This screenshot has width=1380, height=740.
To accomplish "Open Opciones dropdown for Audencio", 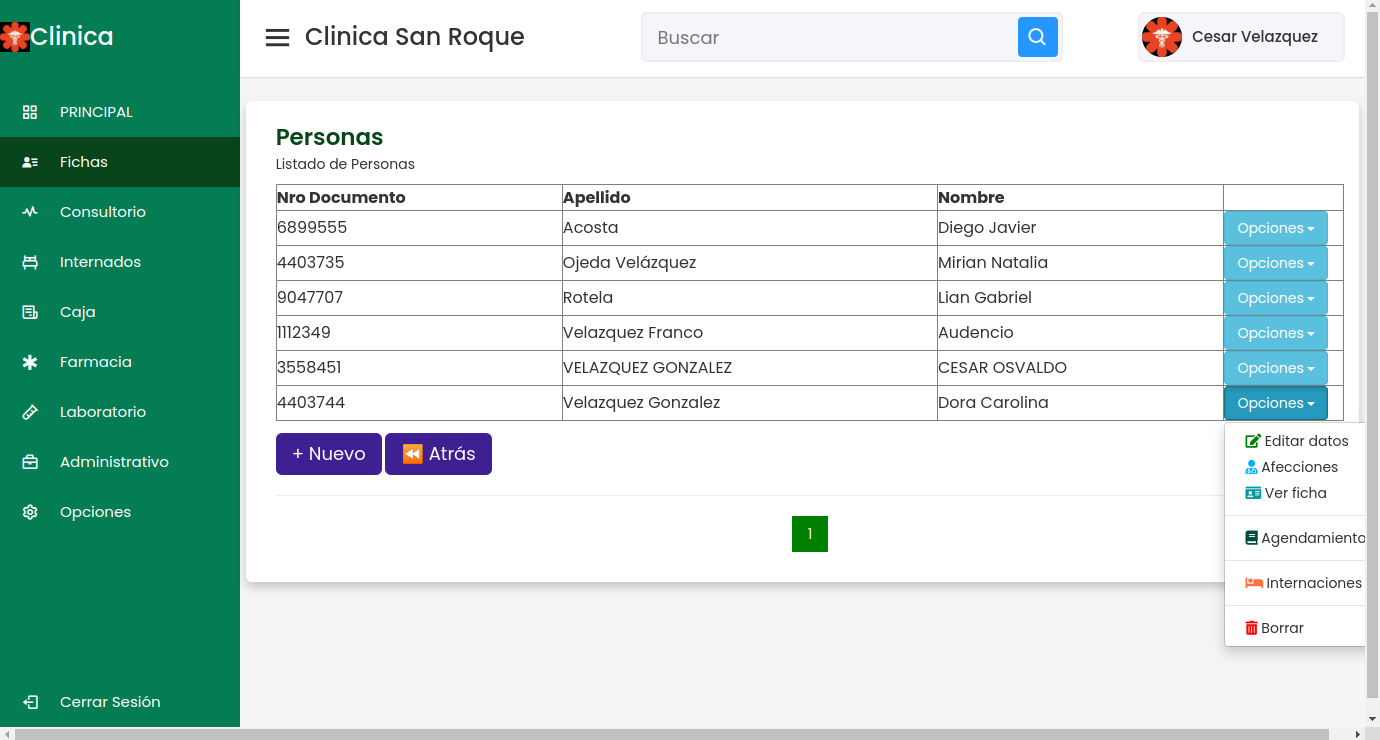I will pyautogui.click(x=1276, y=333).
